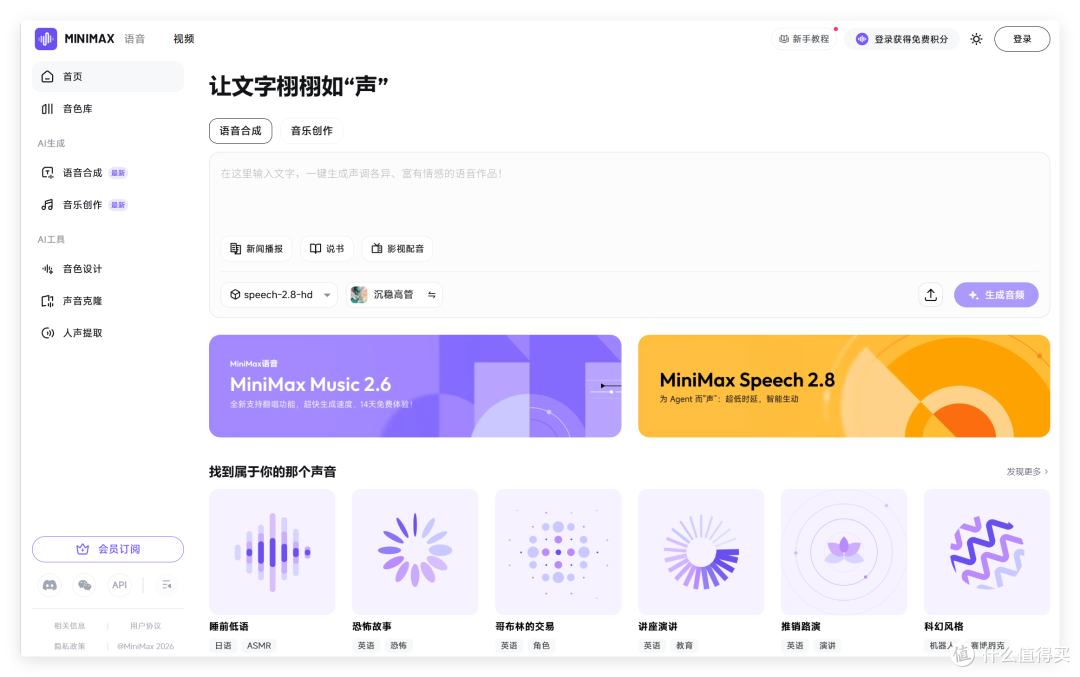This screenshot has width=1080, height=677.
Task: Toggle the light/dark theme sun icon
Action: 977,39
